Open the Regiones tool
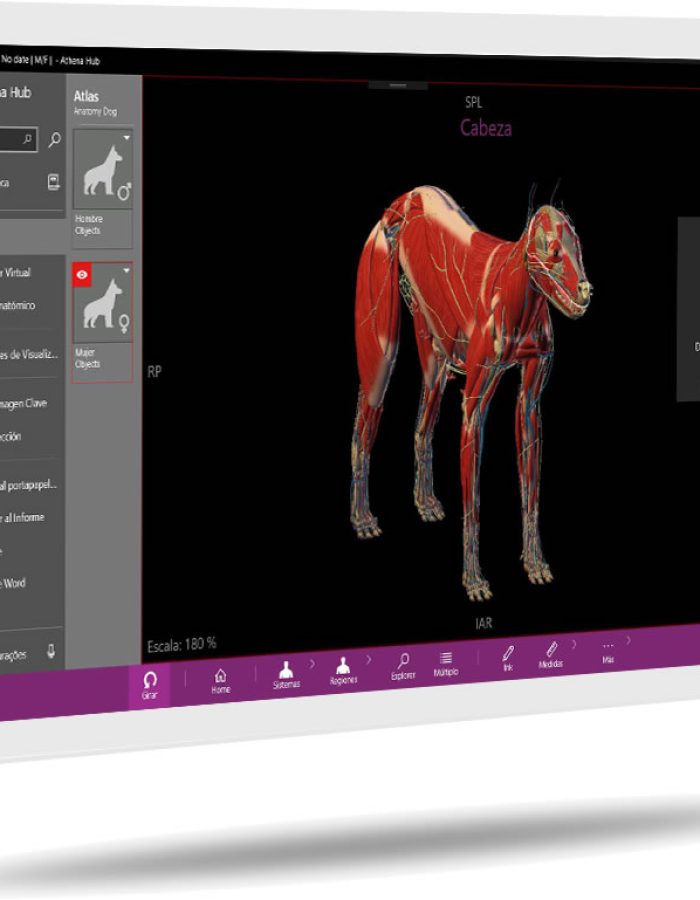The height and width of the screenshot is (900, 700). click(343, 671)
